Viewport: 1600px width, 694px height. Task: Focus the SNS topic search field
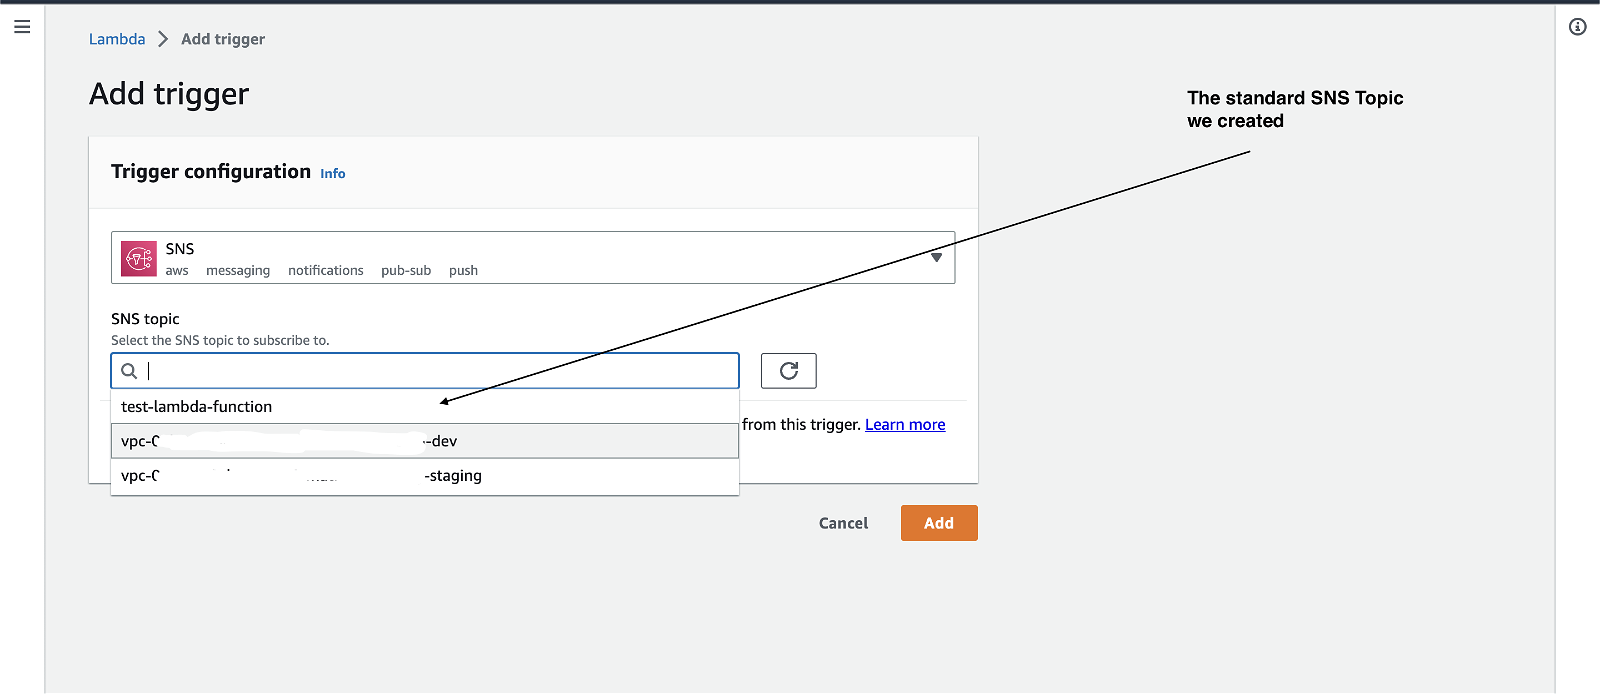click(440, 371)
